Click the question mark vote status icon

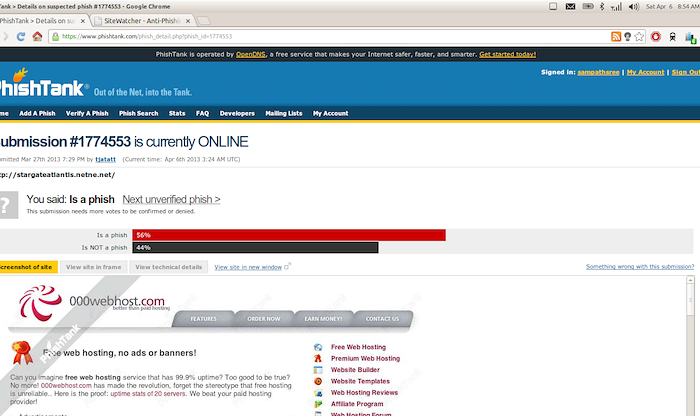click(x=7, y=205)
